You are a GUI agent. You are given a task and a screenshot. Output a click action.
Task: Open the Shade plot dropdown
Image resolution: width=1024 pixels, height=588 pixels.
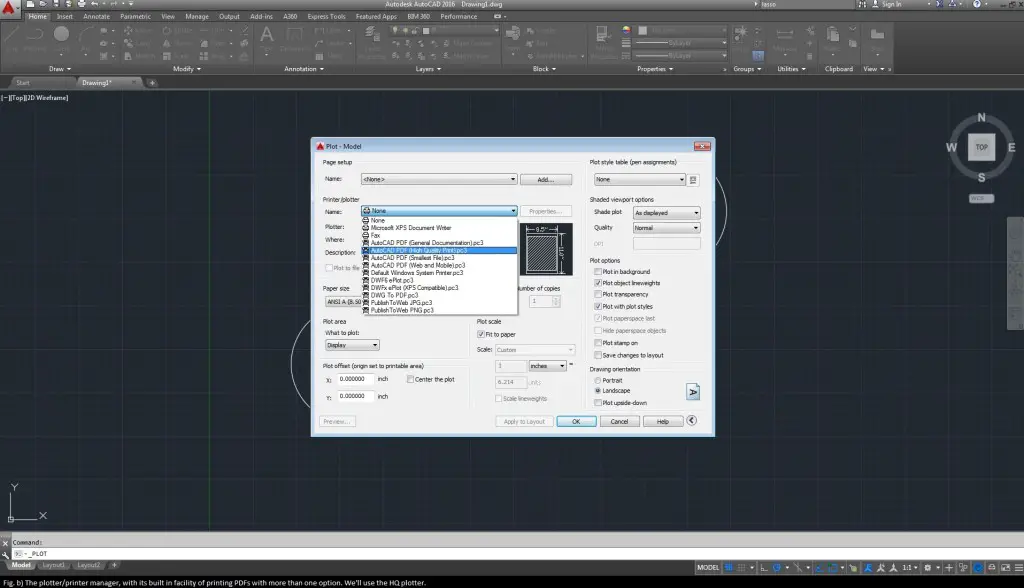tap(665, 213)
